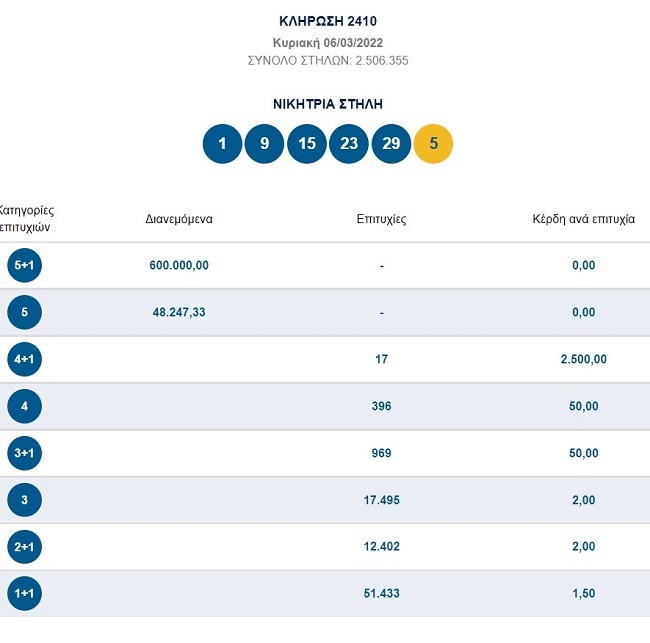Screen dimensions: 650x643
Task: Select the 2+1 category badge
Action: (24, 547)
